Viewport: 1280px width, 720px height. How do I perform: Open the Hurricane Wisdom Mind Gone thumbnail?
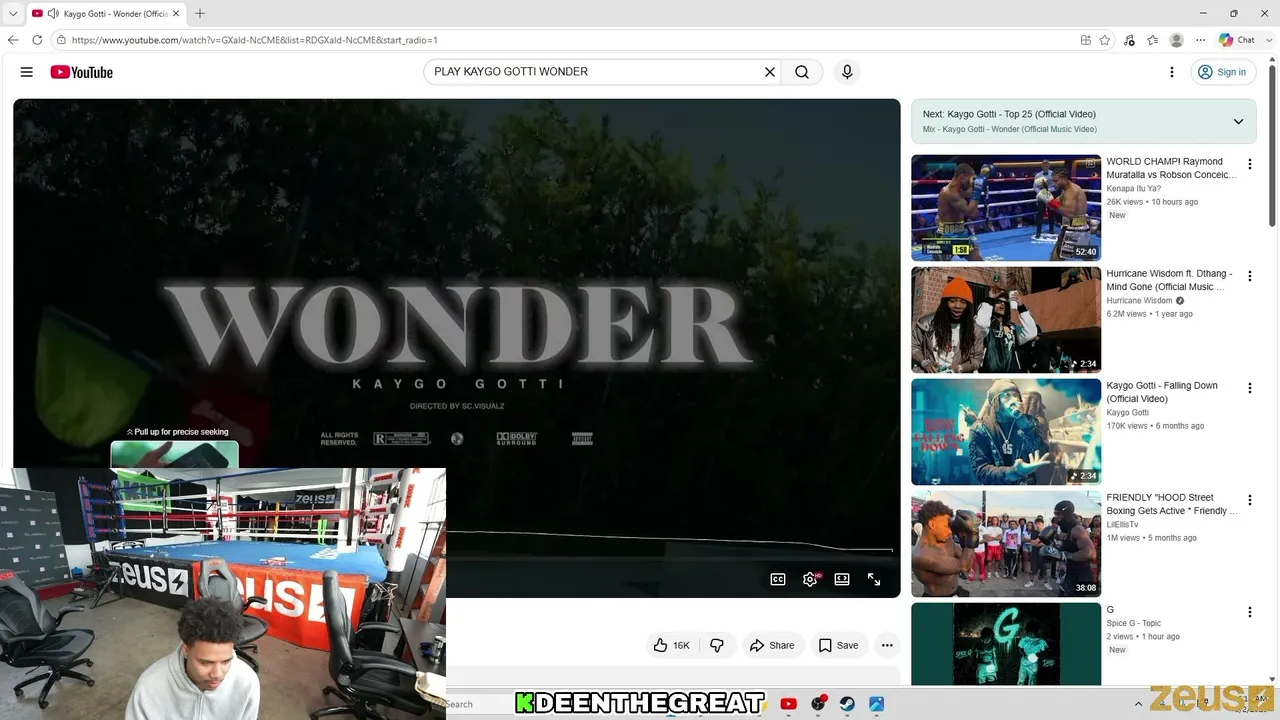pyautogui.click(x=1006, y=320)
